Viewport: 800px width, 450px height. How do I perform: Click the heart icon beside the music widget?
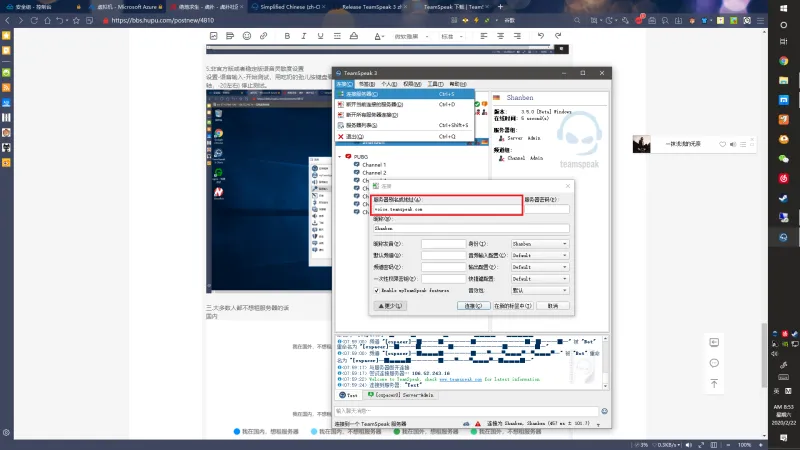tap(722, 144)
